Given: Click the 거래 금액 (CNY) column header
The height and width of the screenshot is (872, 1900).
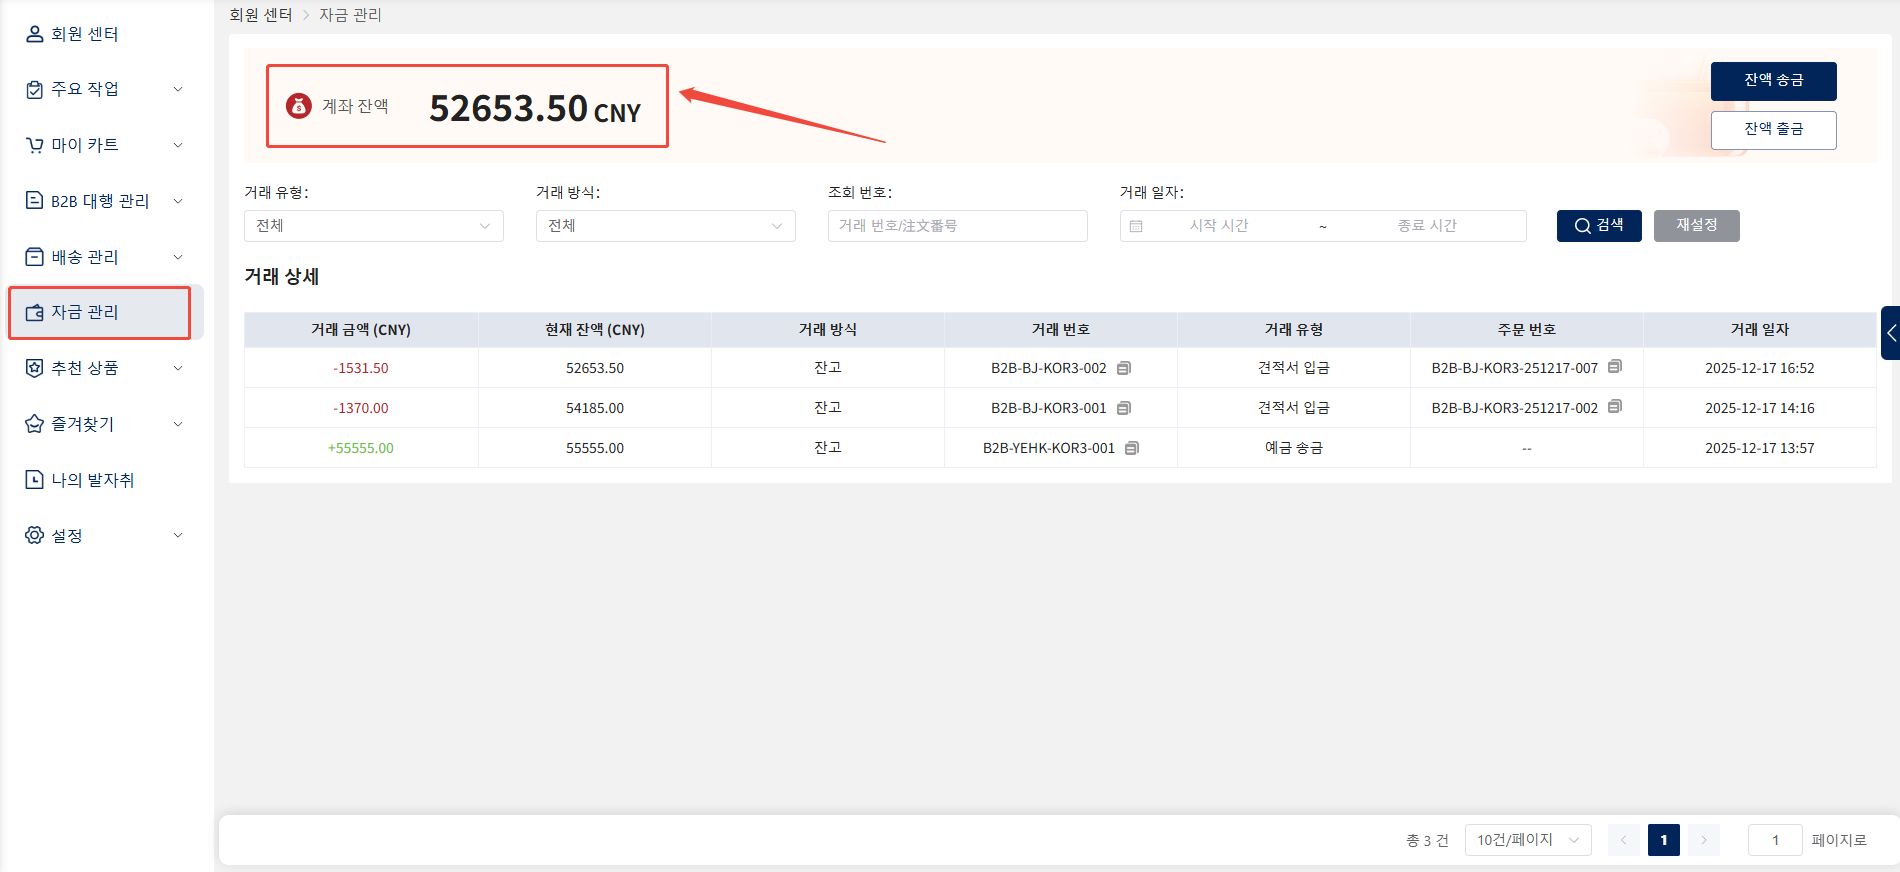Looking at the screenshot, I should point(361,330).
